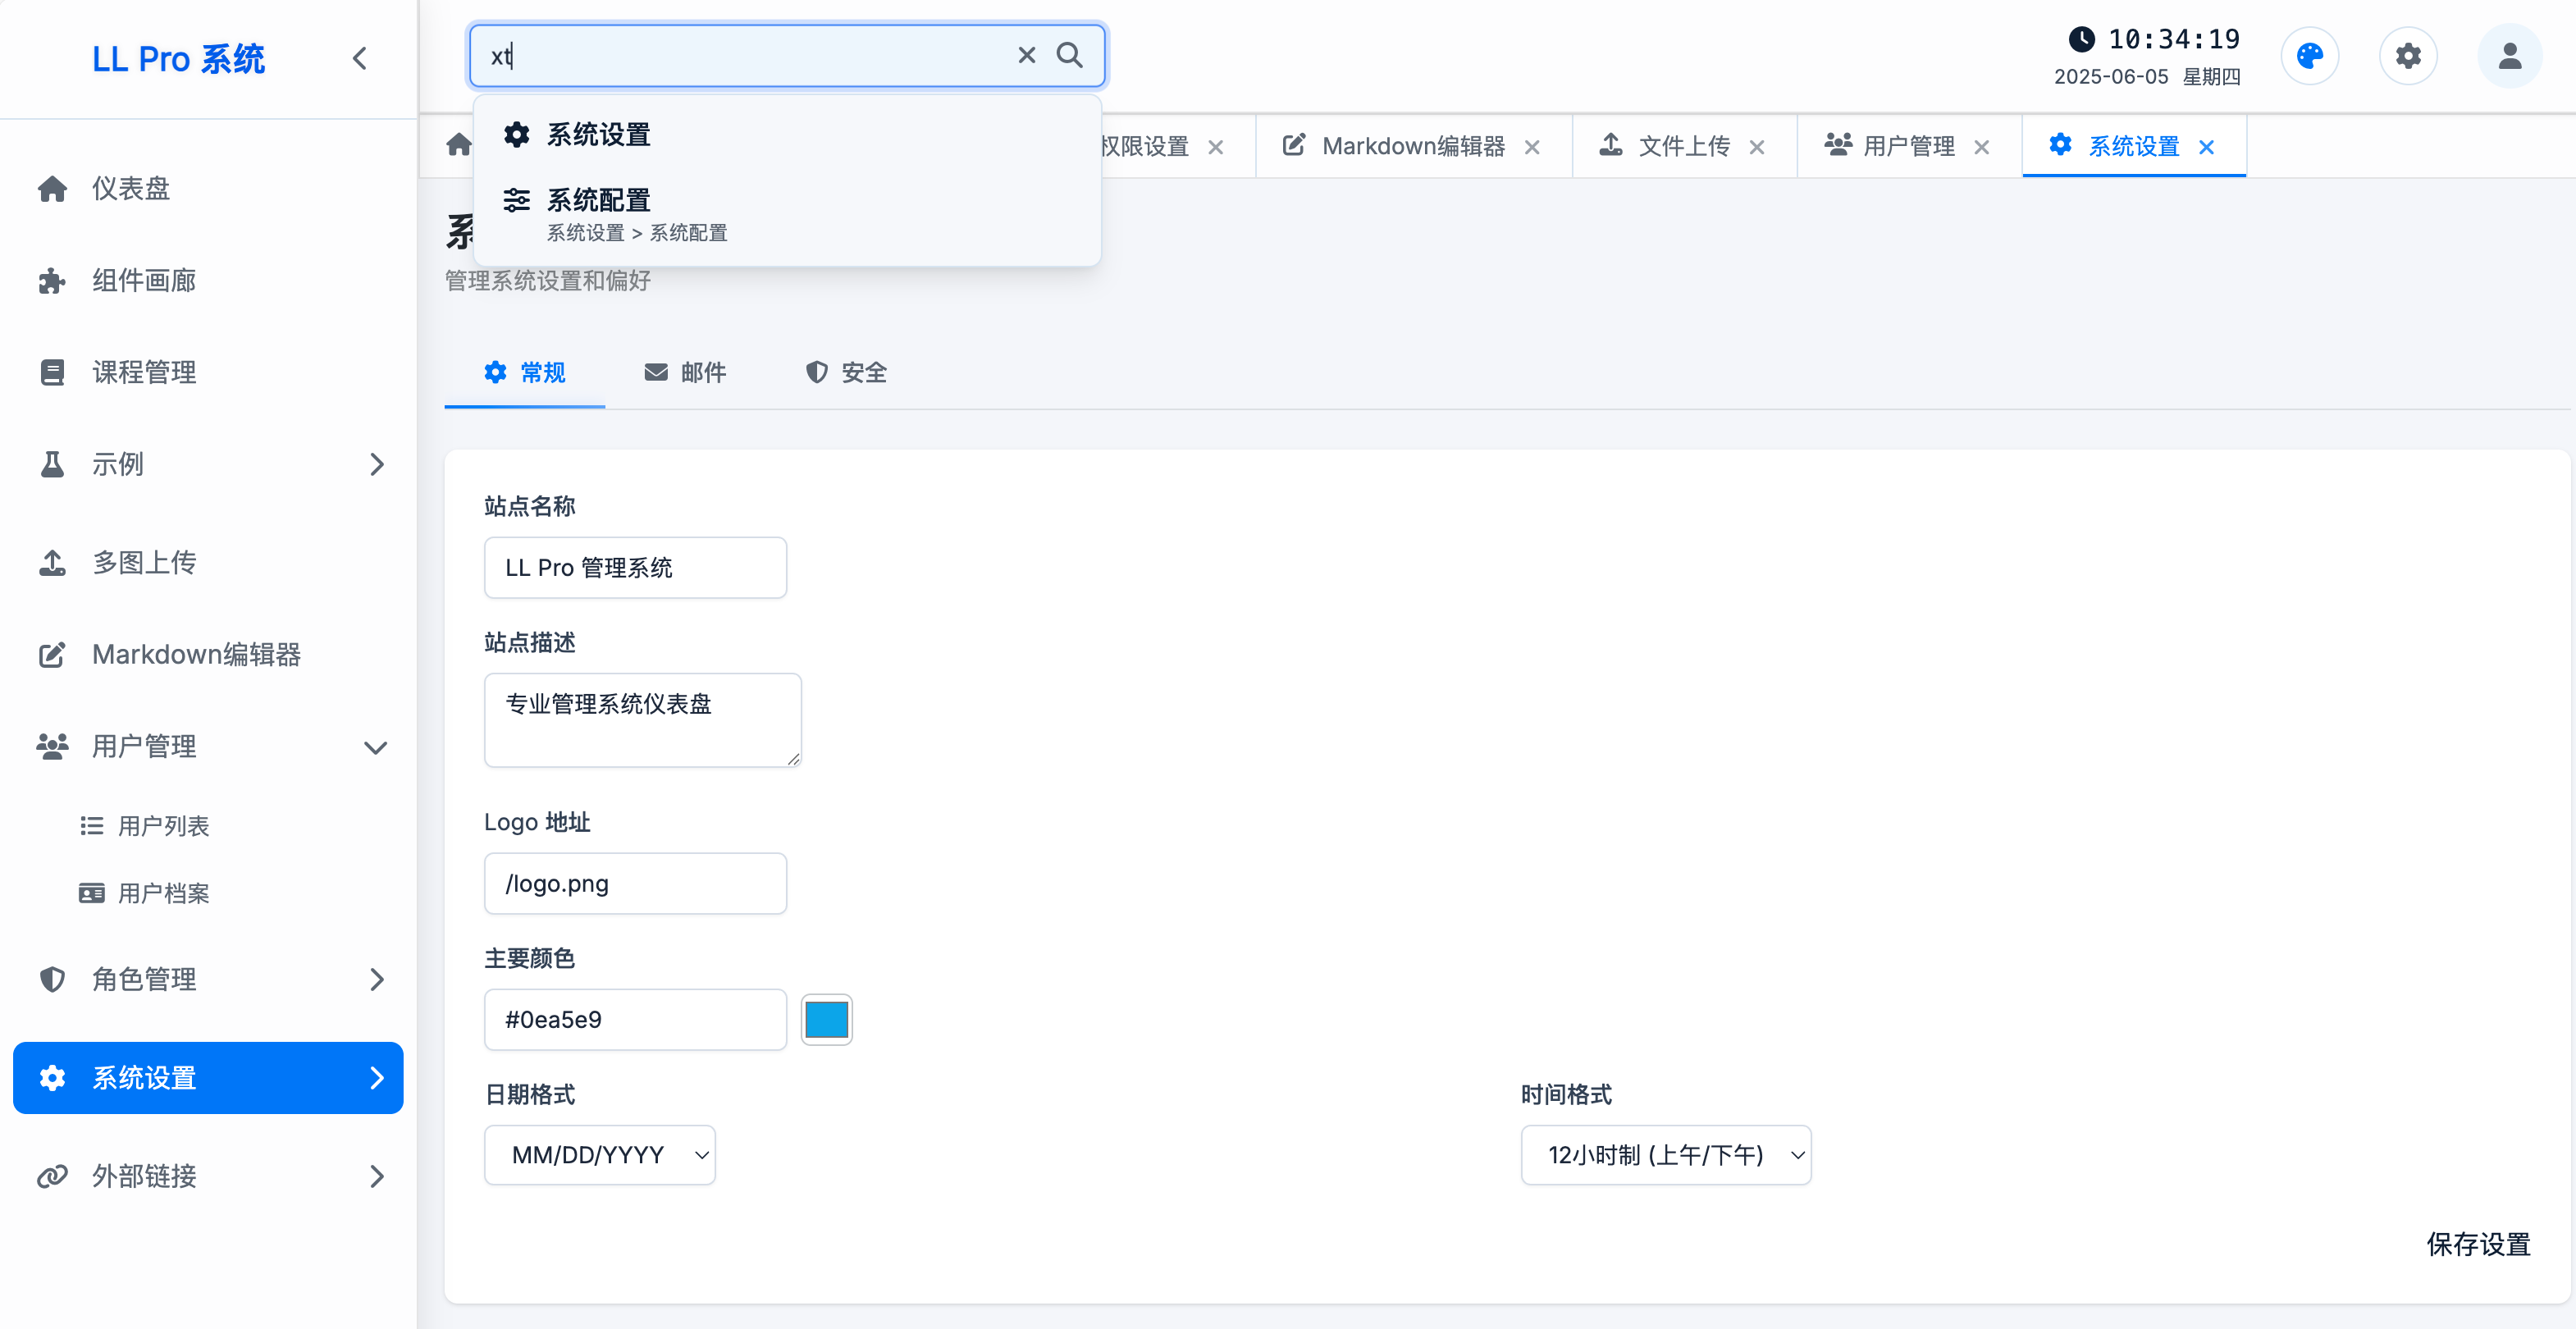Switch to the 邮件 settings tab
Screen dimensions: 2576x1329
point(685,372)
